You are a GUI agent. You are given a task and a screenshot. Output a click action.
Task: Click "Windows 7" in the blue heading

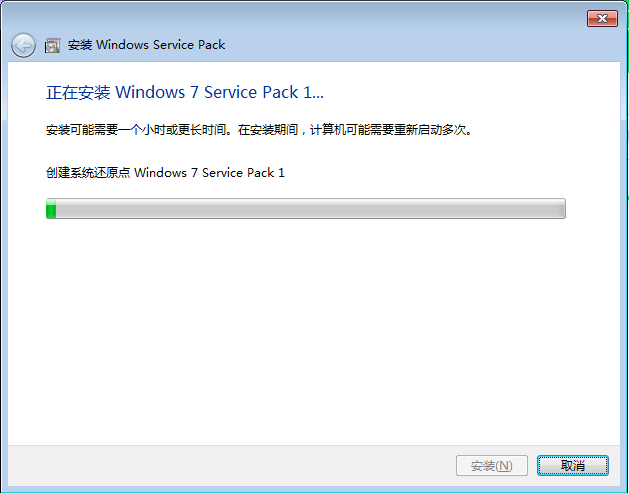(x=157, y=92)
